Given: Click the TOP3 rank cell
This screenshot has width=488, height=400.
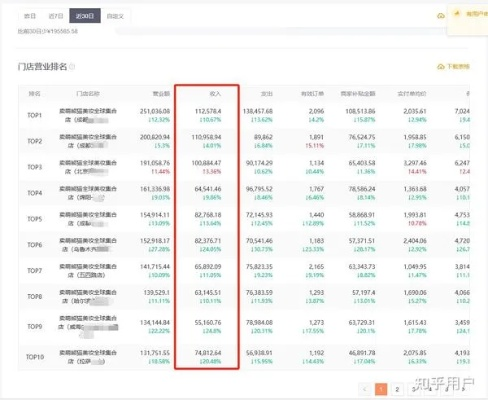Looking at the screenshot, I should (x=35, y=167).
